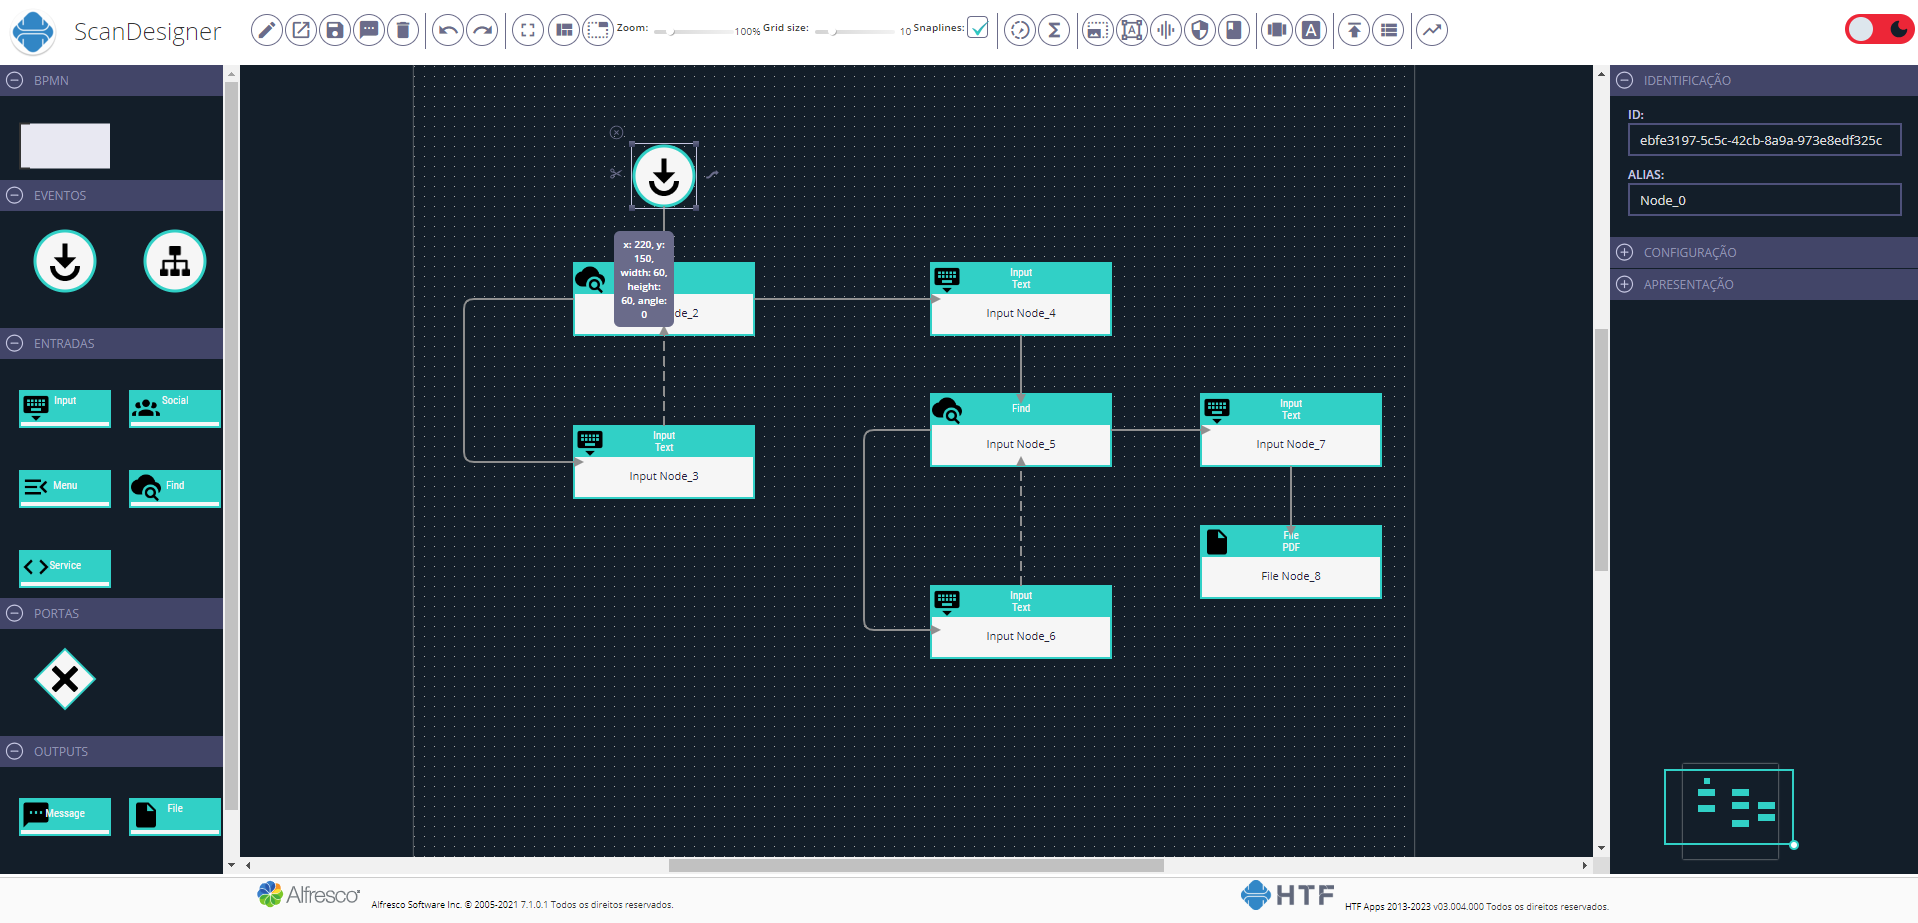The height and width of the screenshot is (923, 1918).
Task: Click the sigma sum icon
Action: click(x=1054, y=30)
